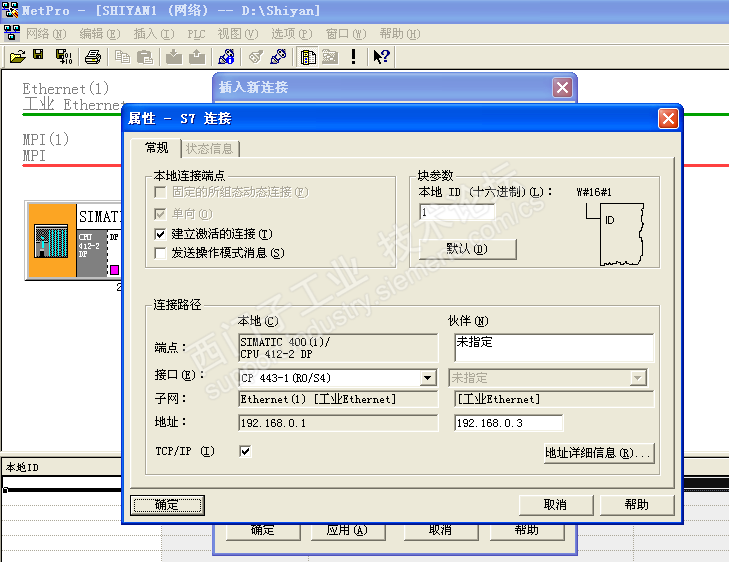This screenshot has height=562, width=729.
Task: Uncheck 建立激活的连接 checkbox
Action: pyautogui.click(x=160, y=234)
